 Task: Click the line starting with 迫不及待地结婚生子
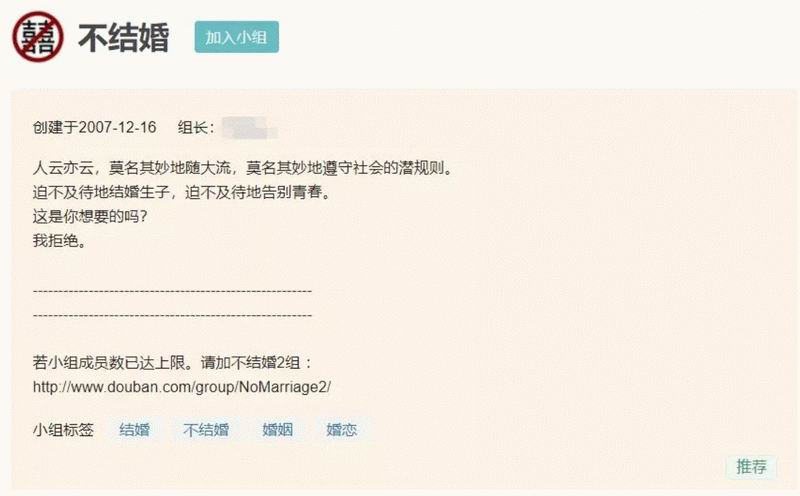tap(182, 192)
